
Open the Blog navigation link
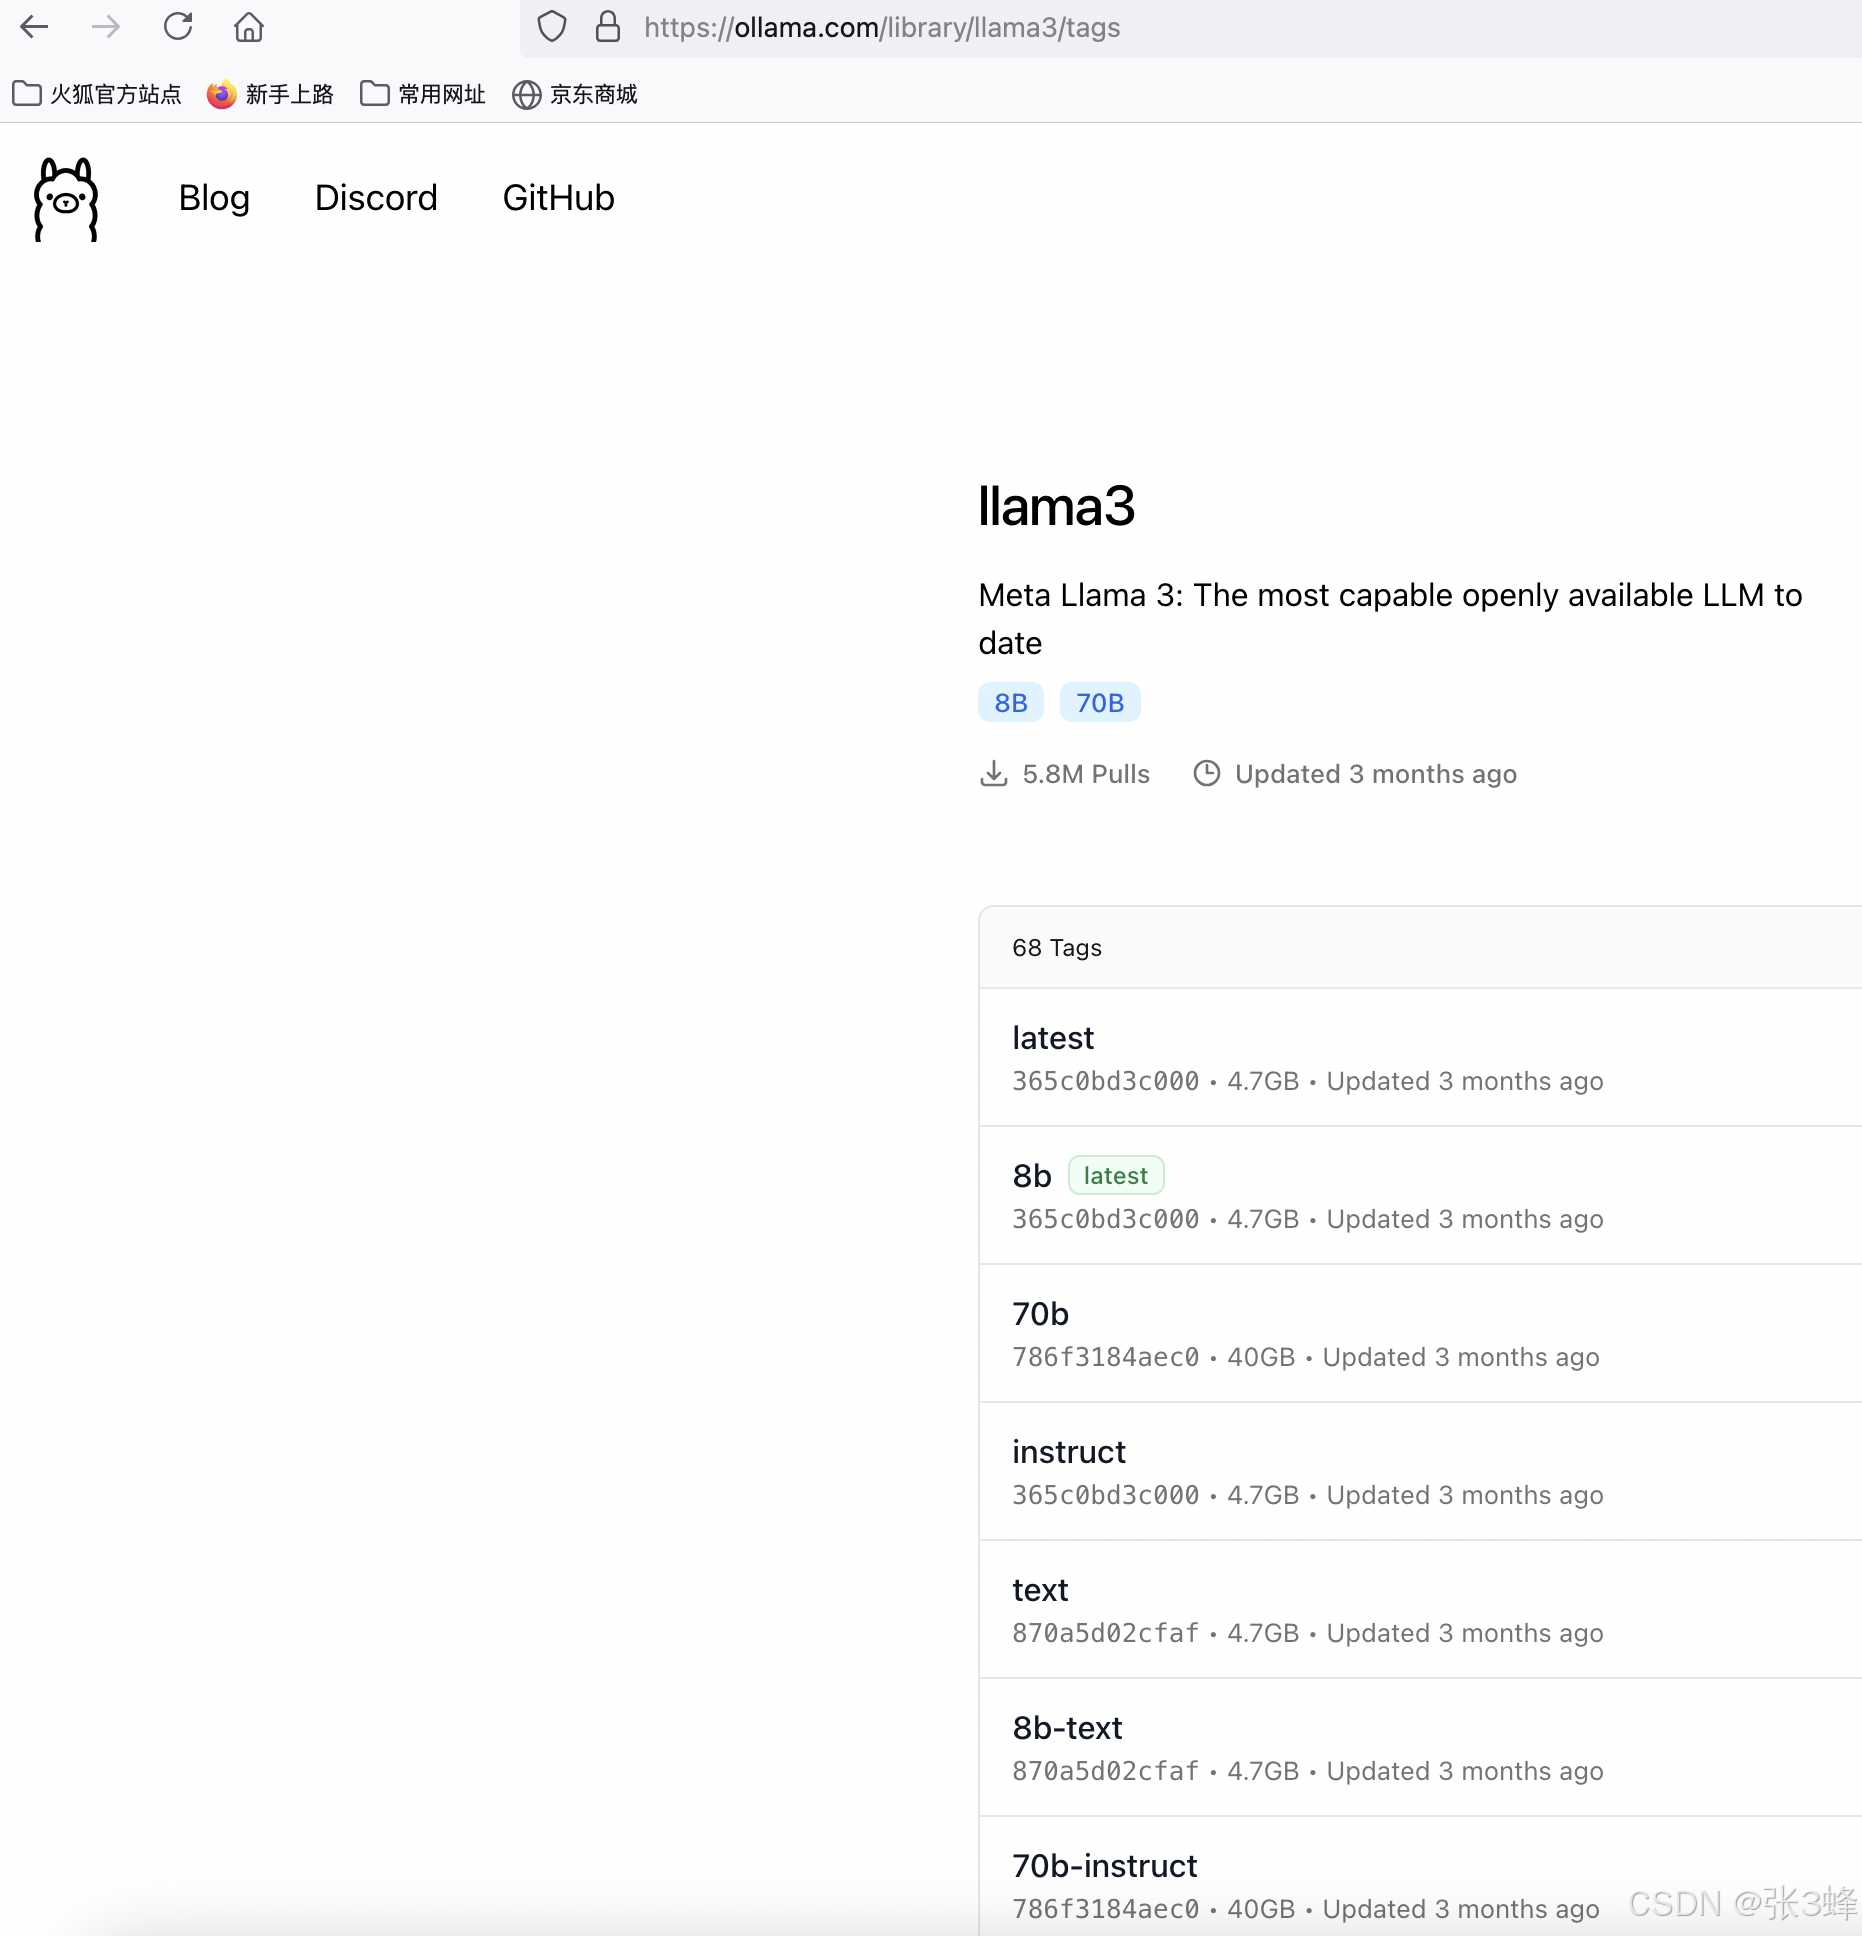(x=214, y=198)
